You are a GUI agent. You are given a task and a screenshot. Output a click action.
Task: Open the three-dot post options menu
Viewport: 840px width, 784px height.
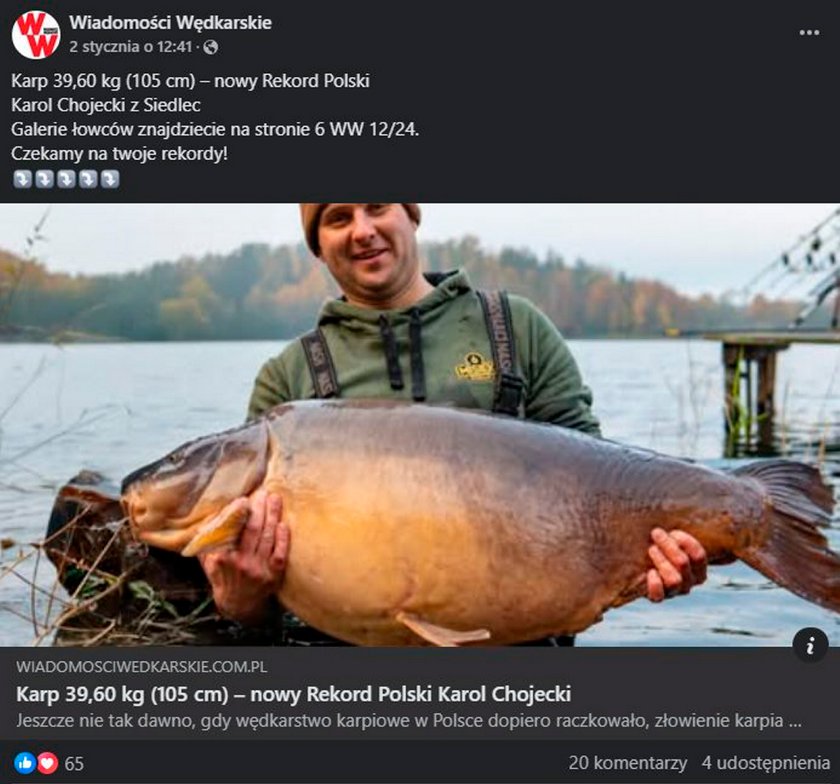(809, 33)
